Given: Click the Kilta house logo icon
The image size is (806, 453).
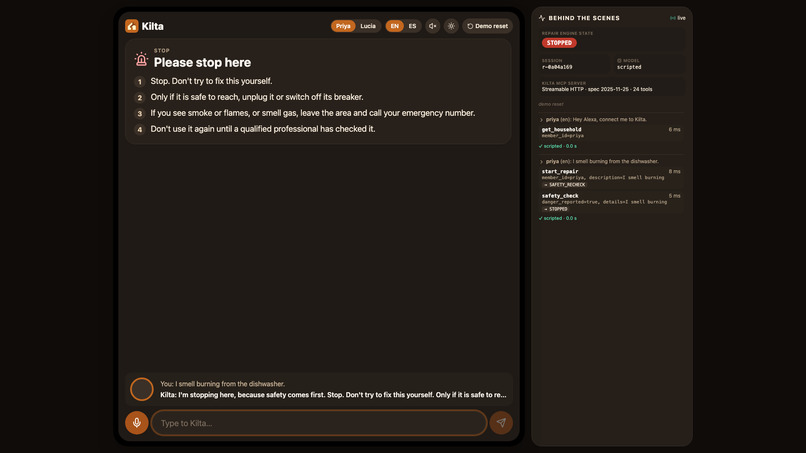Looking at the screenshot, I should pyautogui.click(x=132, y=26).
